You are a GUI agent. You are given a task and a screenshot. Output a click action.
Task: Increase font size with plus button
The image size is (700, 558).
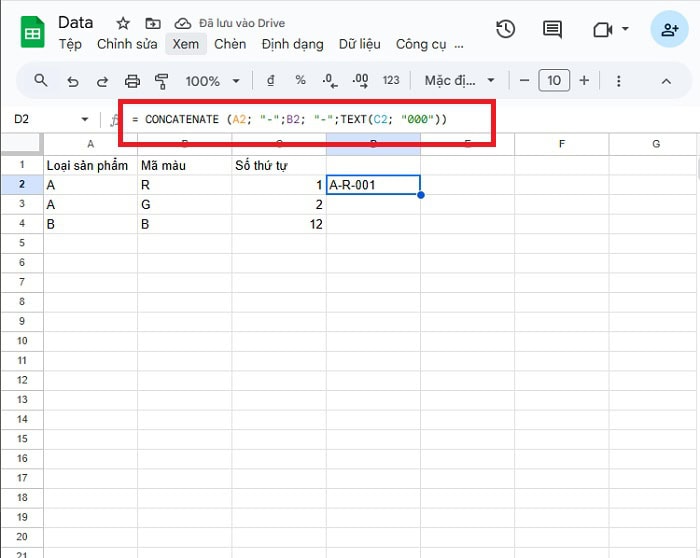click(584, 81)
